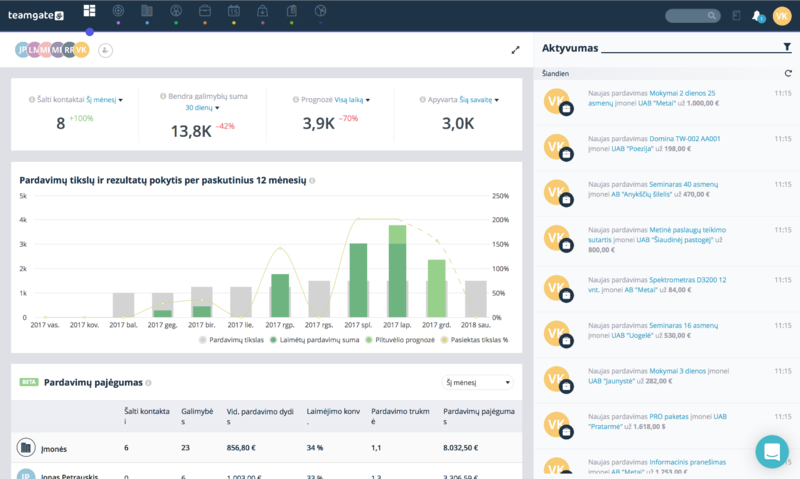Open the contacts people icon tab in navigation

(176, 11)
